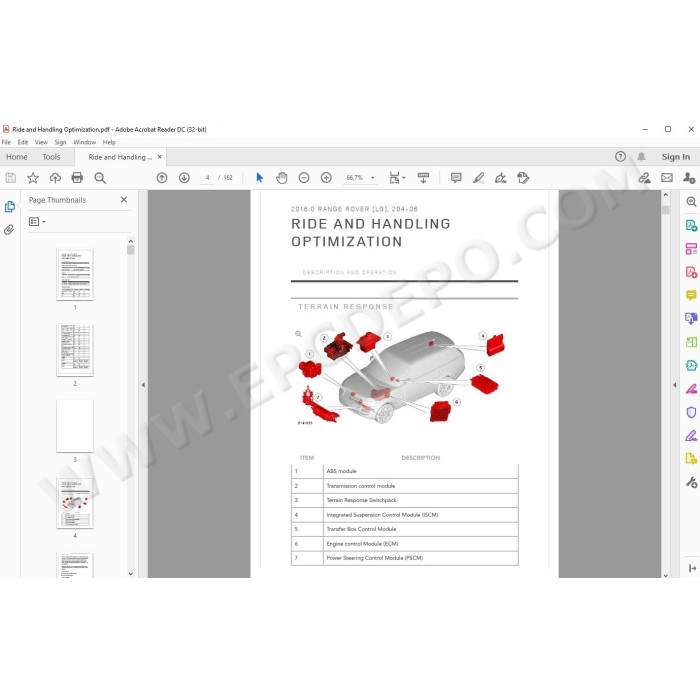The image size is (700, 700).
Task: Select the highlight text pen tool
Action: [479, 178]
